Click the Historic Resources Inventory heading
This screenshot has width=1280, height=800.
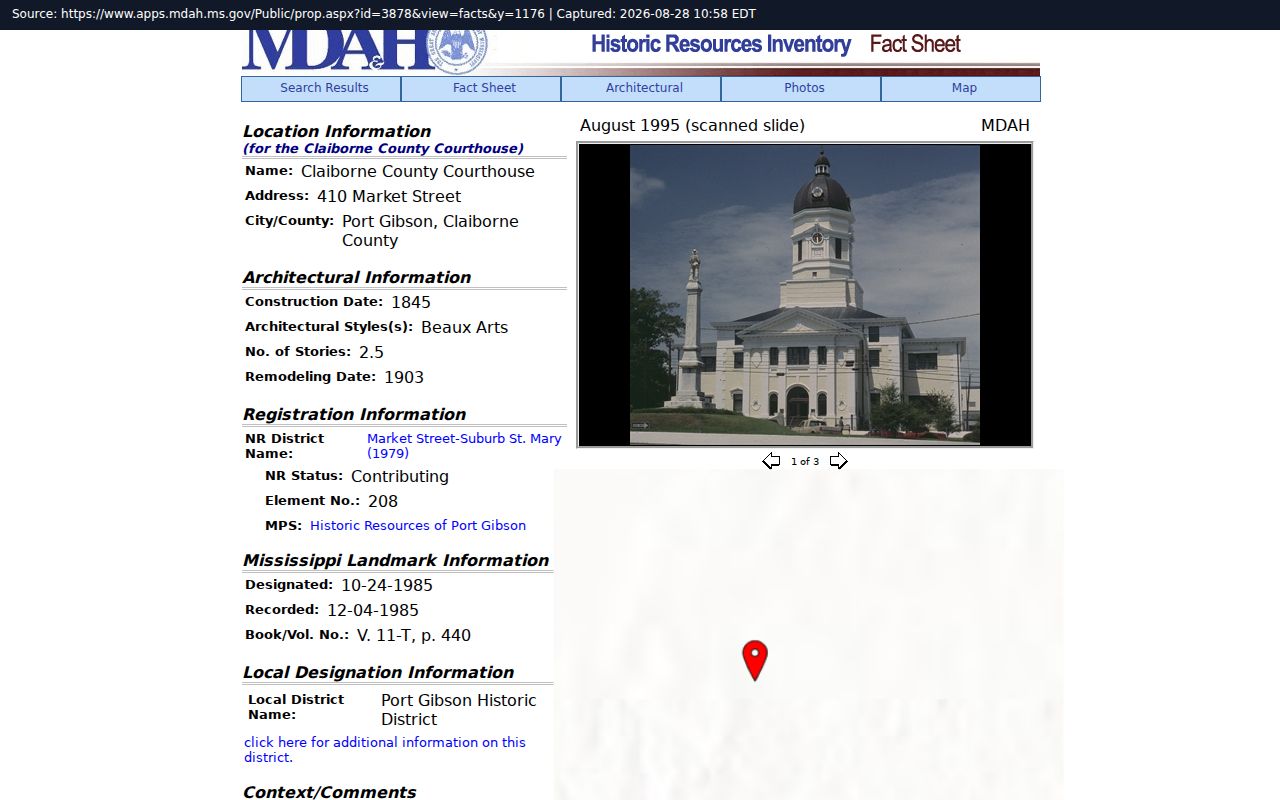[x=721, y=44]
